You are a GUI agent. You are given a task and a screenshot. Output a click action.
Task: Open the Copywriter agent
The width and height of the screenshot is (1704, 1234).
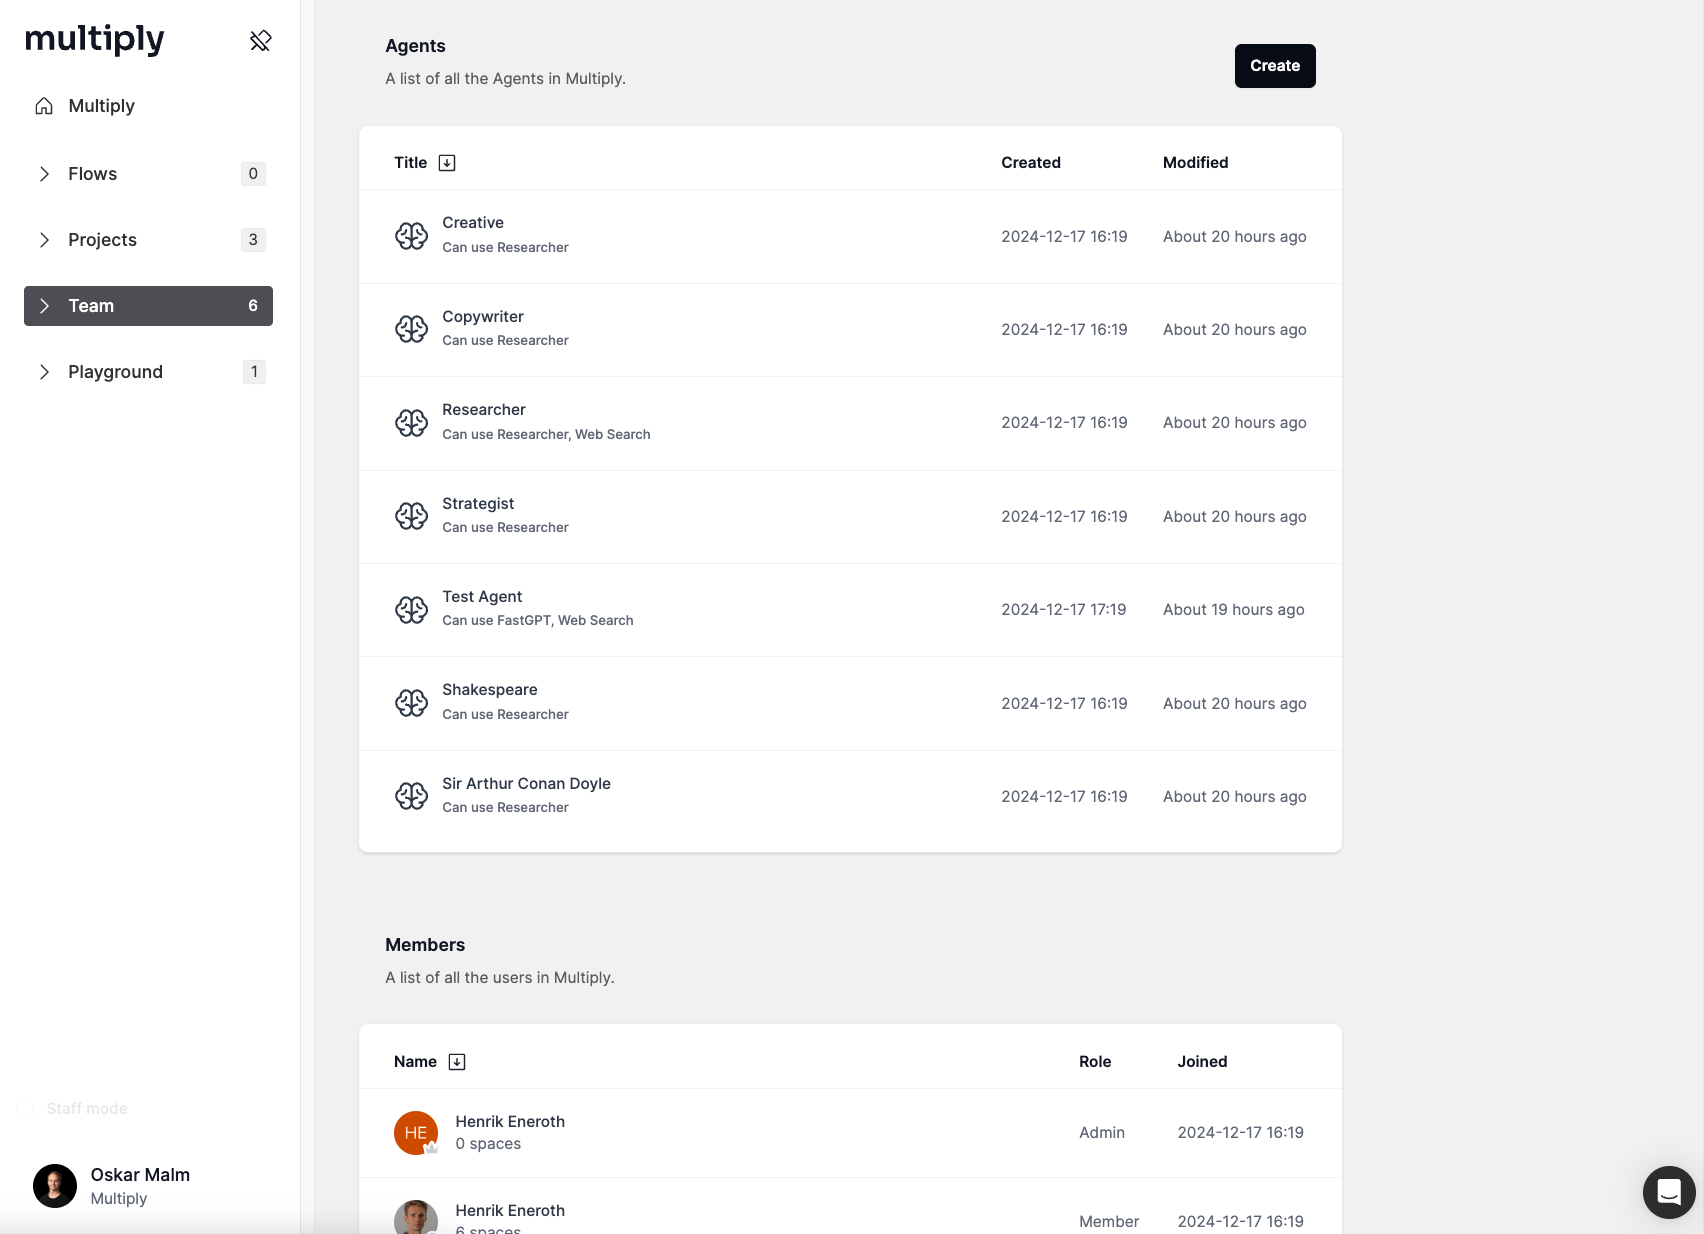click(x=483, y=317)
